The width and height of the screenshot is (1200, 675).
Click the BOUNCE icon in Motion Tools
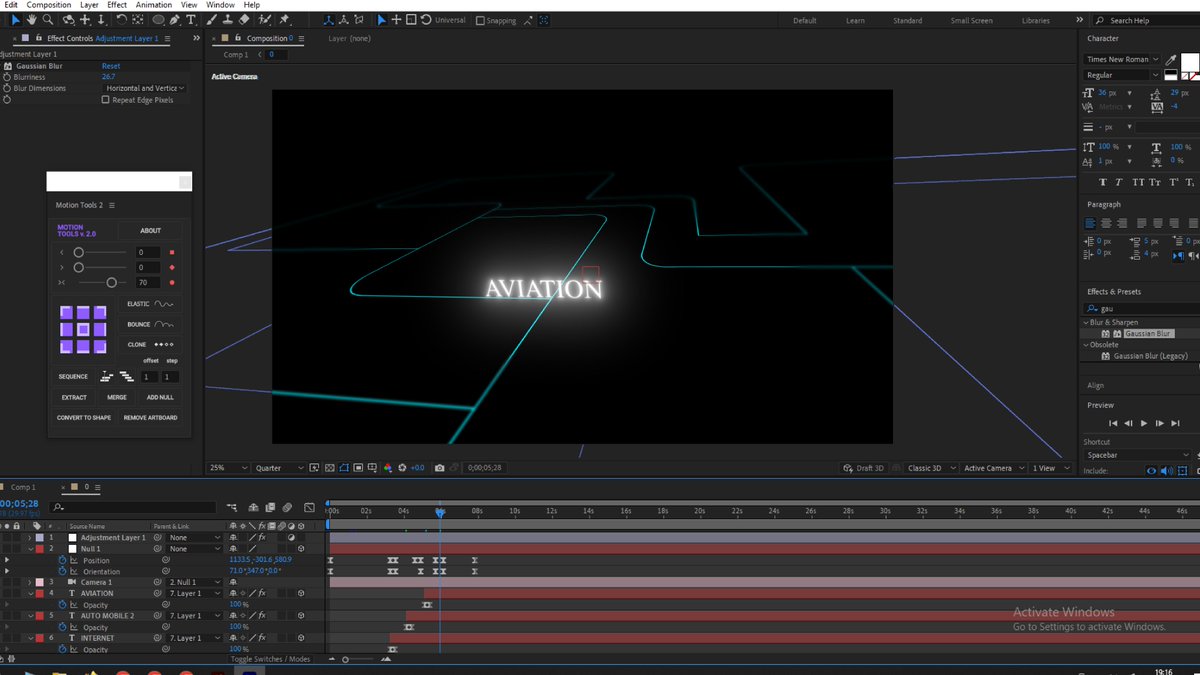point(163,325)
